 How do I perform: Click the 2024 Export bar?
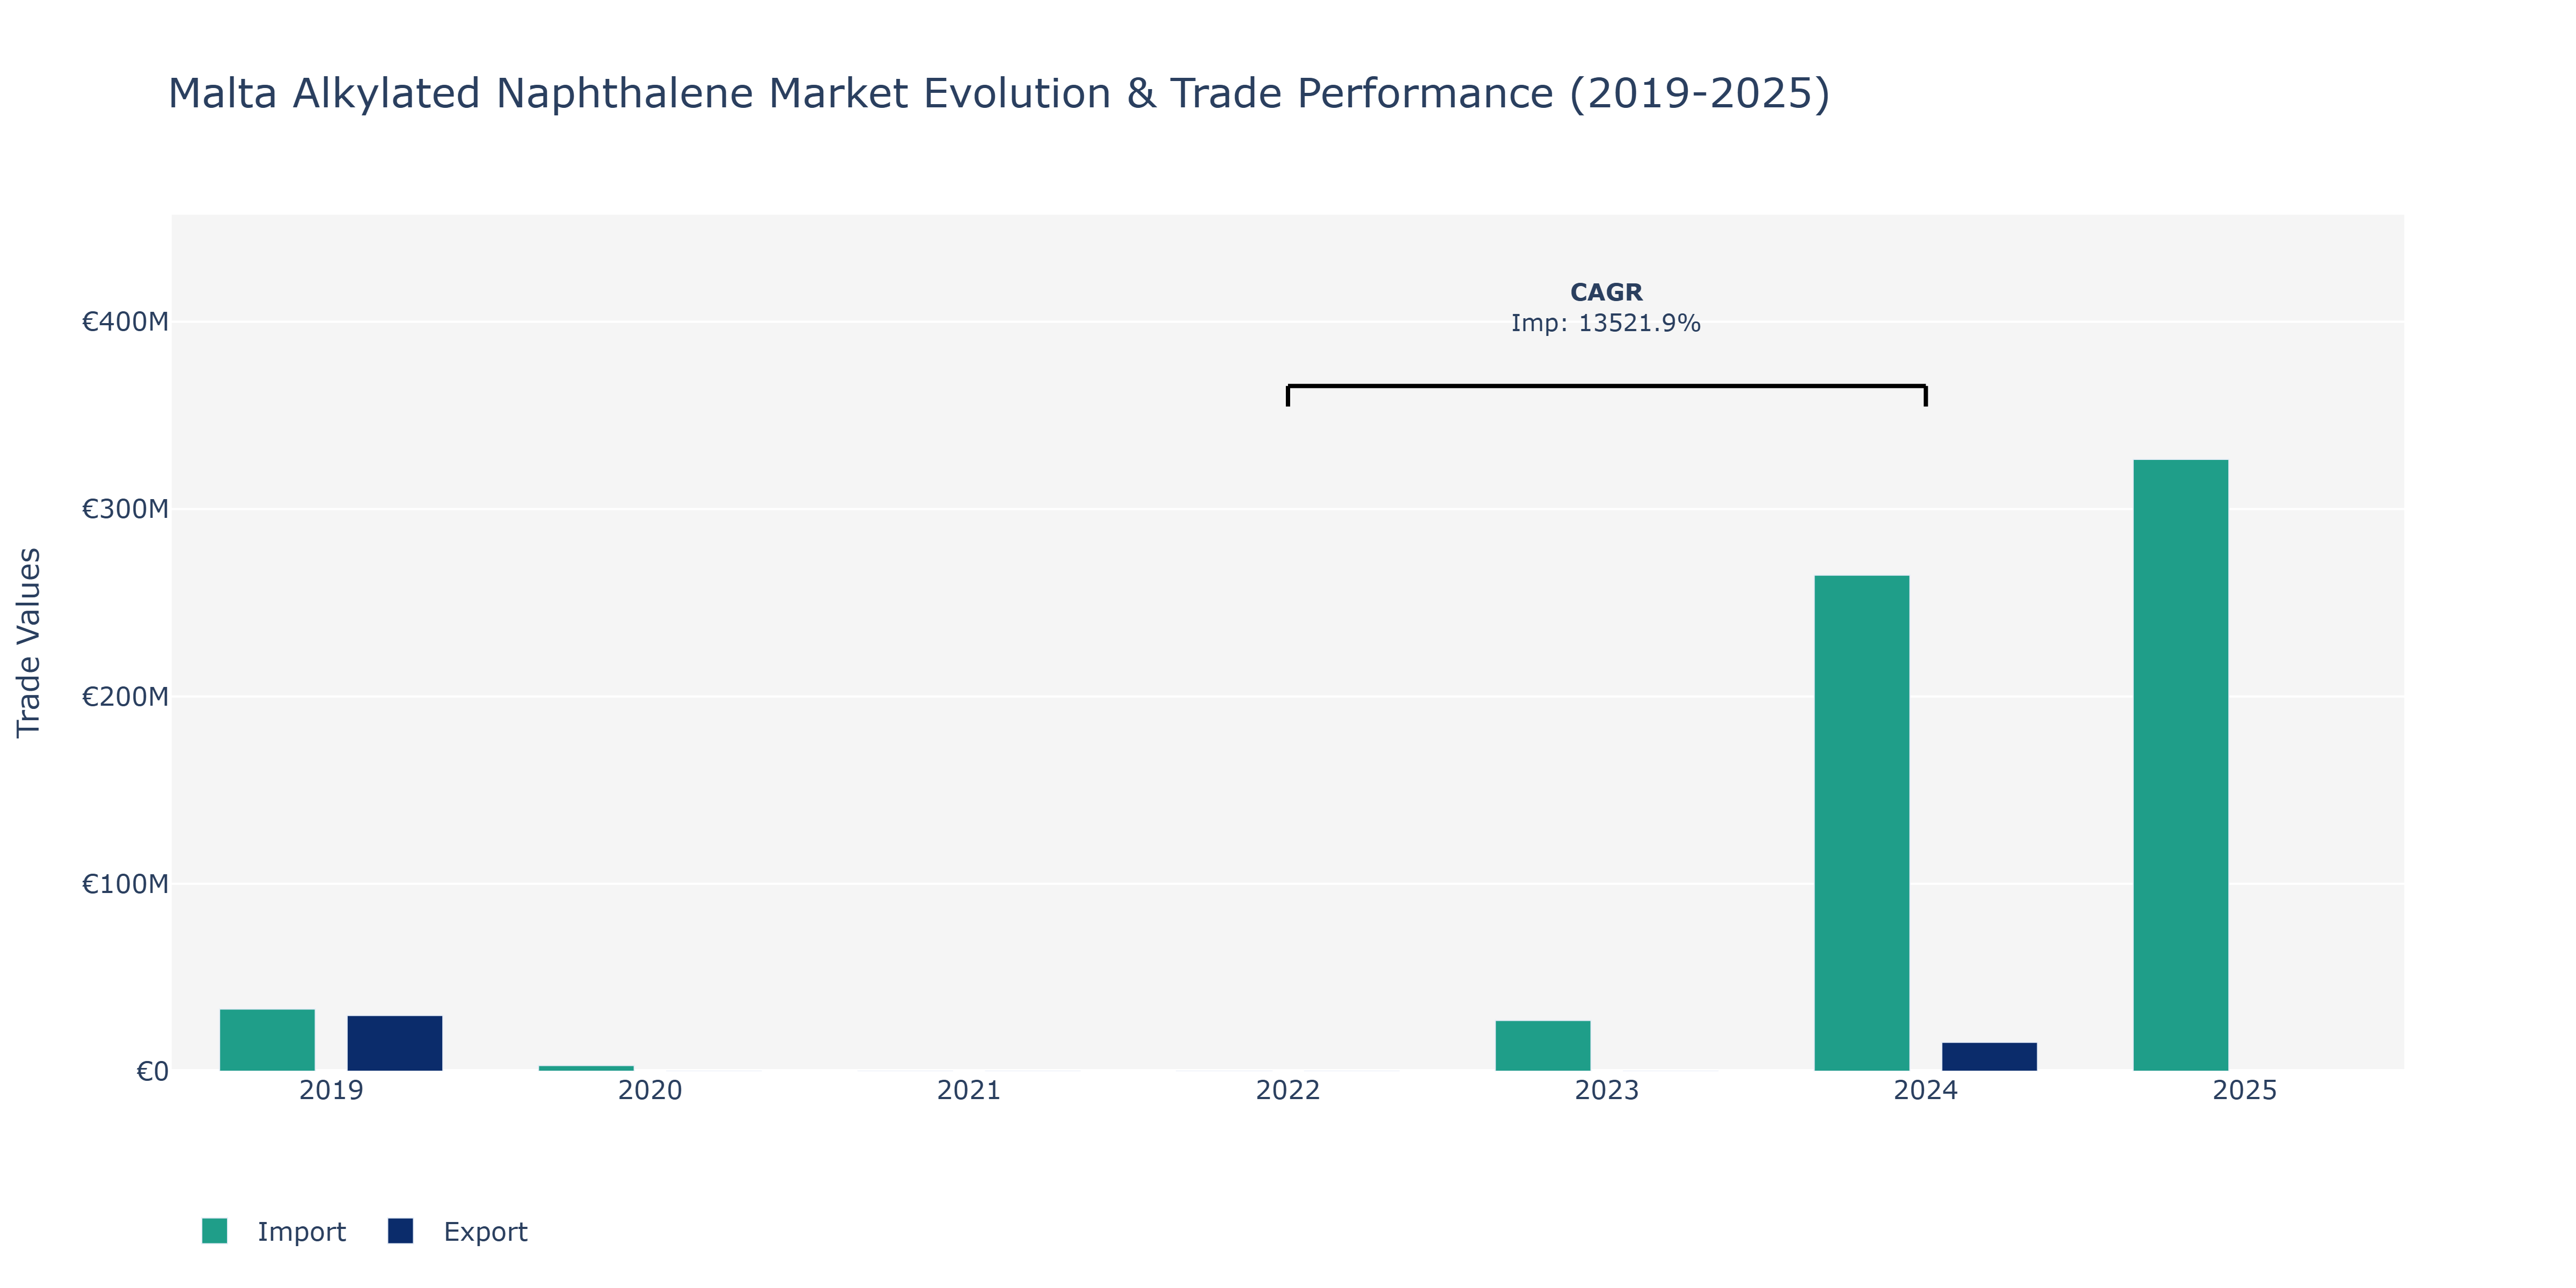[1989, 1057]
